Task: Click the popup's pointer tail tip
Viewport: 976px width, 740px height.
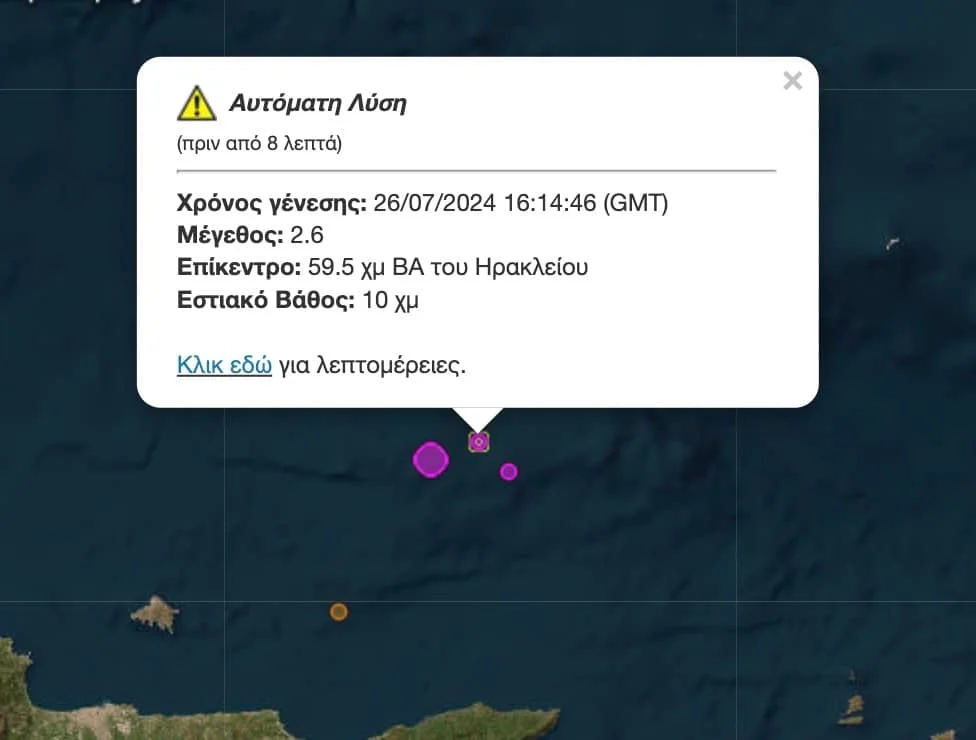Action: coord(478,429)
